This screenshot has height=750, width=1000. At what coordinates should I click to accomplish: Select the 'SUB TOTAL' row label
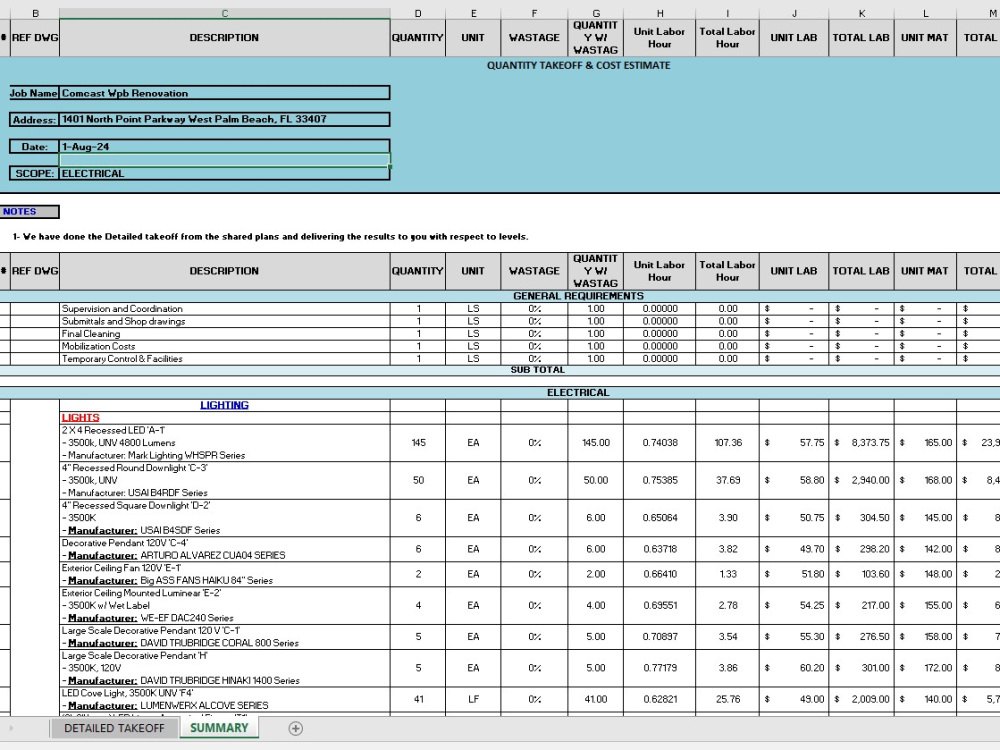point(538,370)
